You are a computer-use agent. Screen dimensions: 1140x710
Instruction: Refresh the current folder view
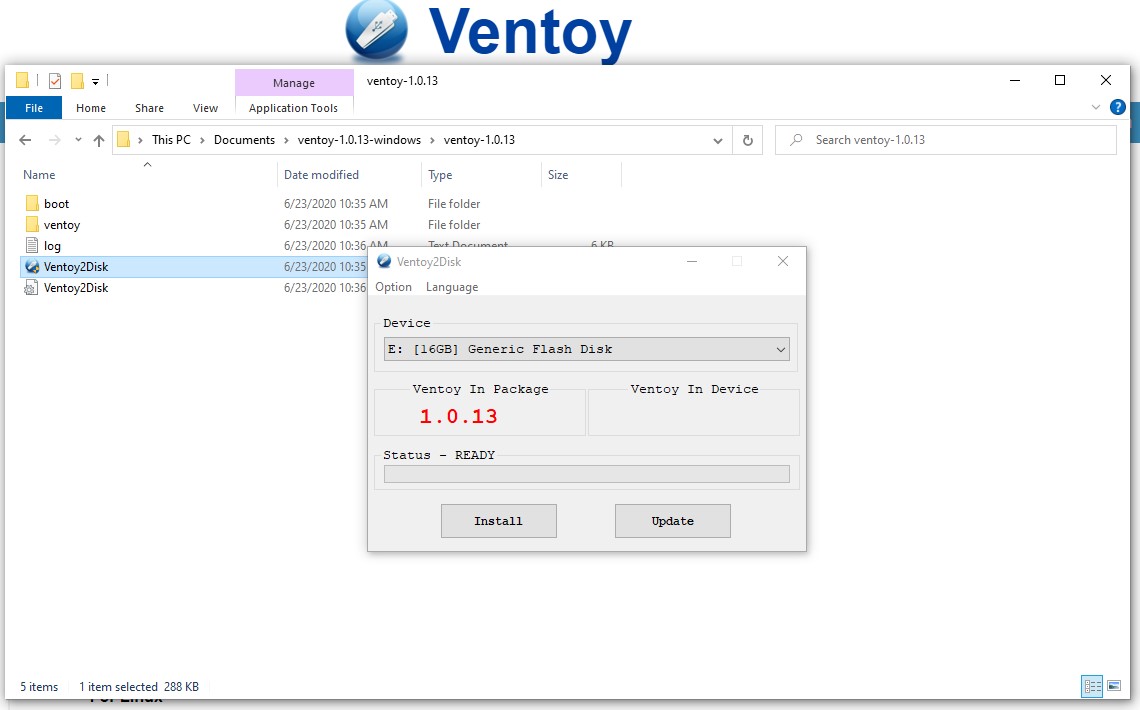coord(747,140)
